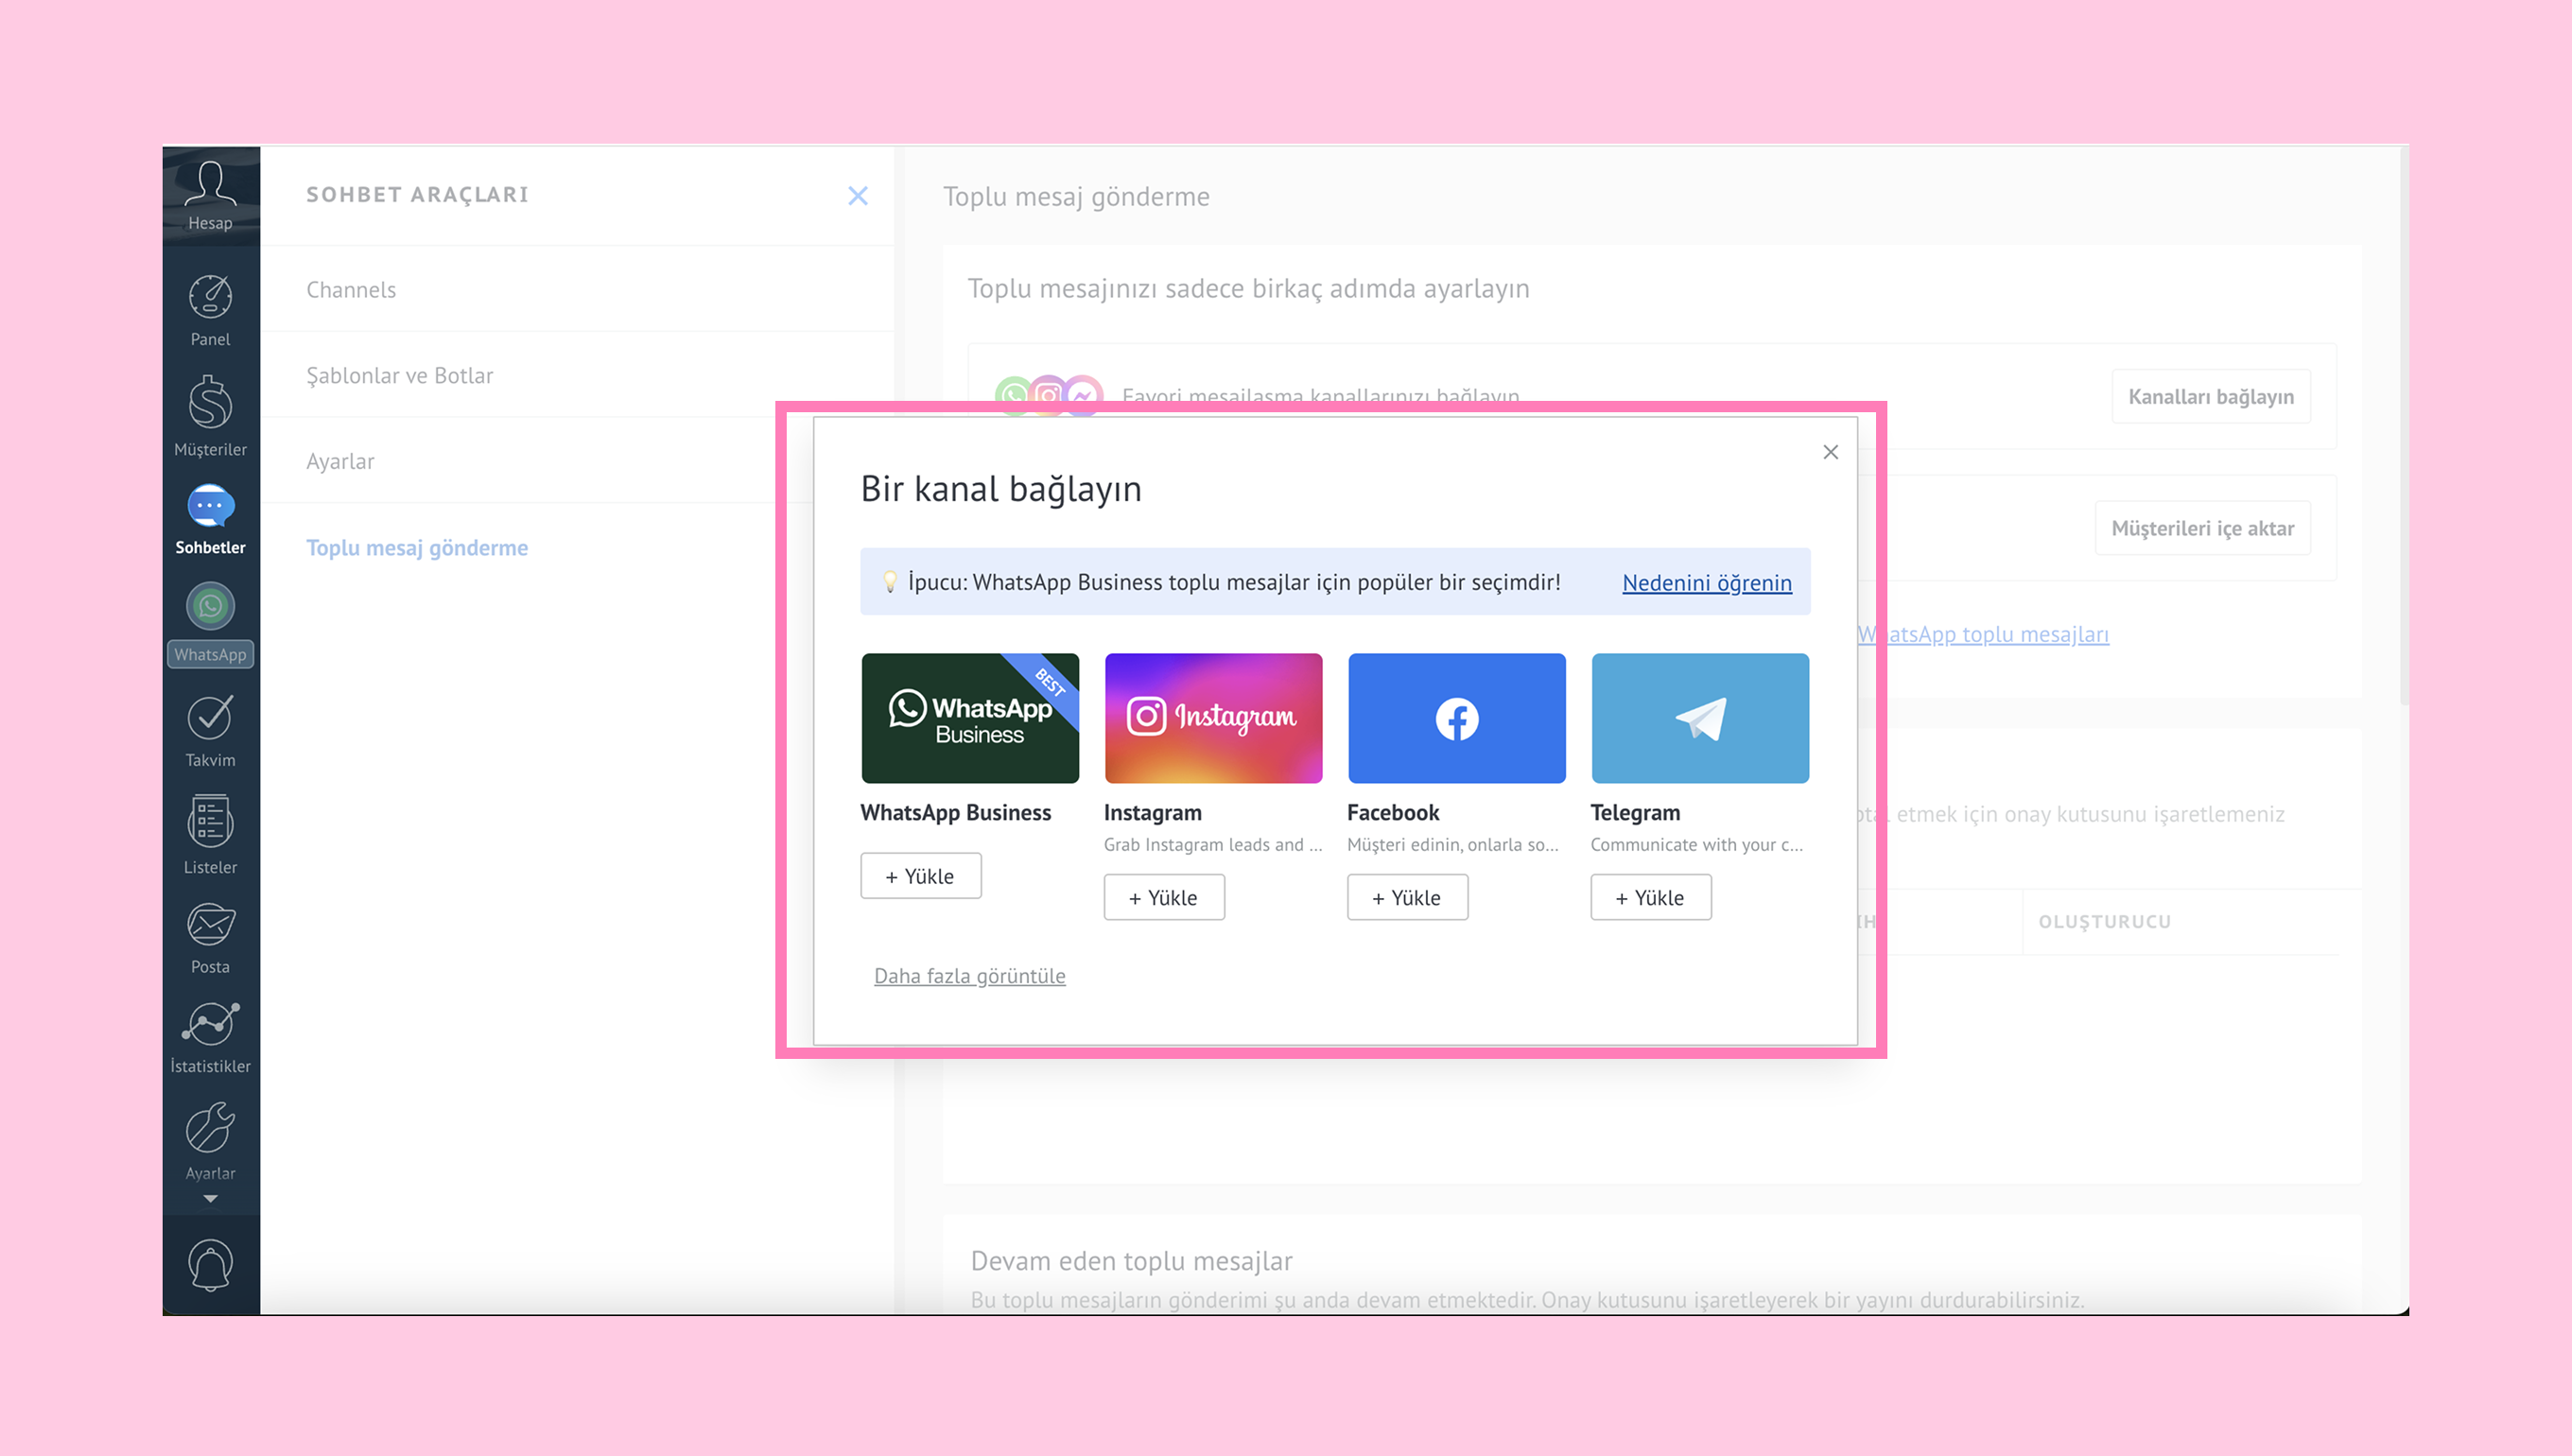Image resolution: width=2572 pixels, height=1456 pixels.
Task: Open Ayarlar in Sohbet Araçları menu
Action: (x=340, y=462)
